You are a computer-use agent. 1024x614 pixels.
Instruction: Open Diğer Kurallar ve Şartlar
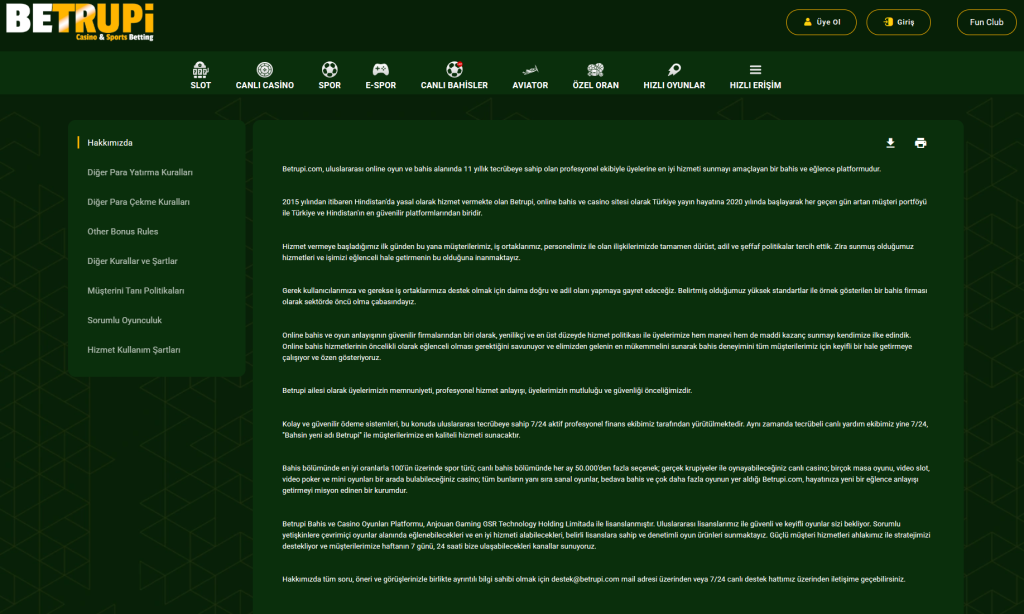(133, 261)
